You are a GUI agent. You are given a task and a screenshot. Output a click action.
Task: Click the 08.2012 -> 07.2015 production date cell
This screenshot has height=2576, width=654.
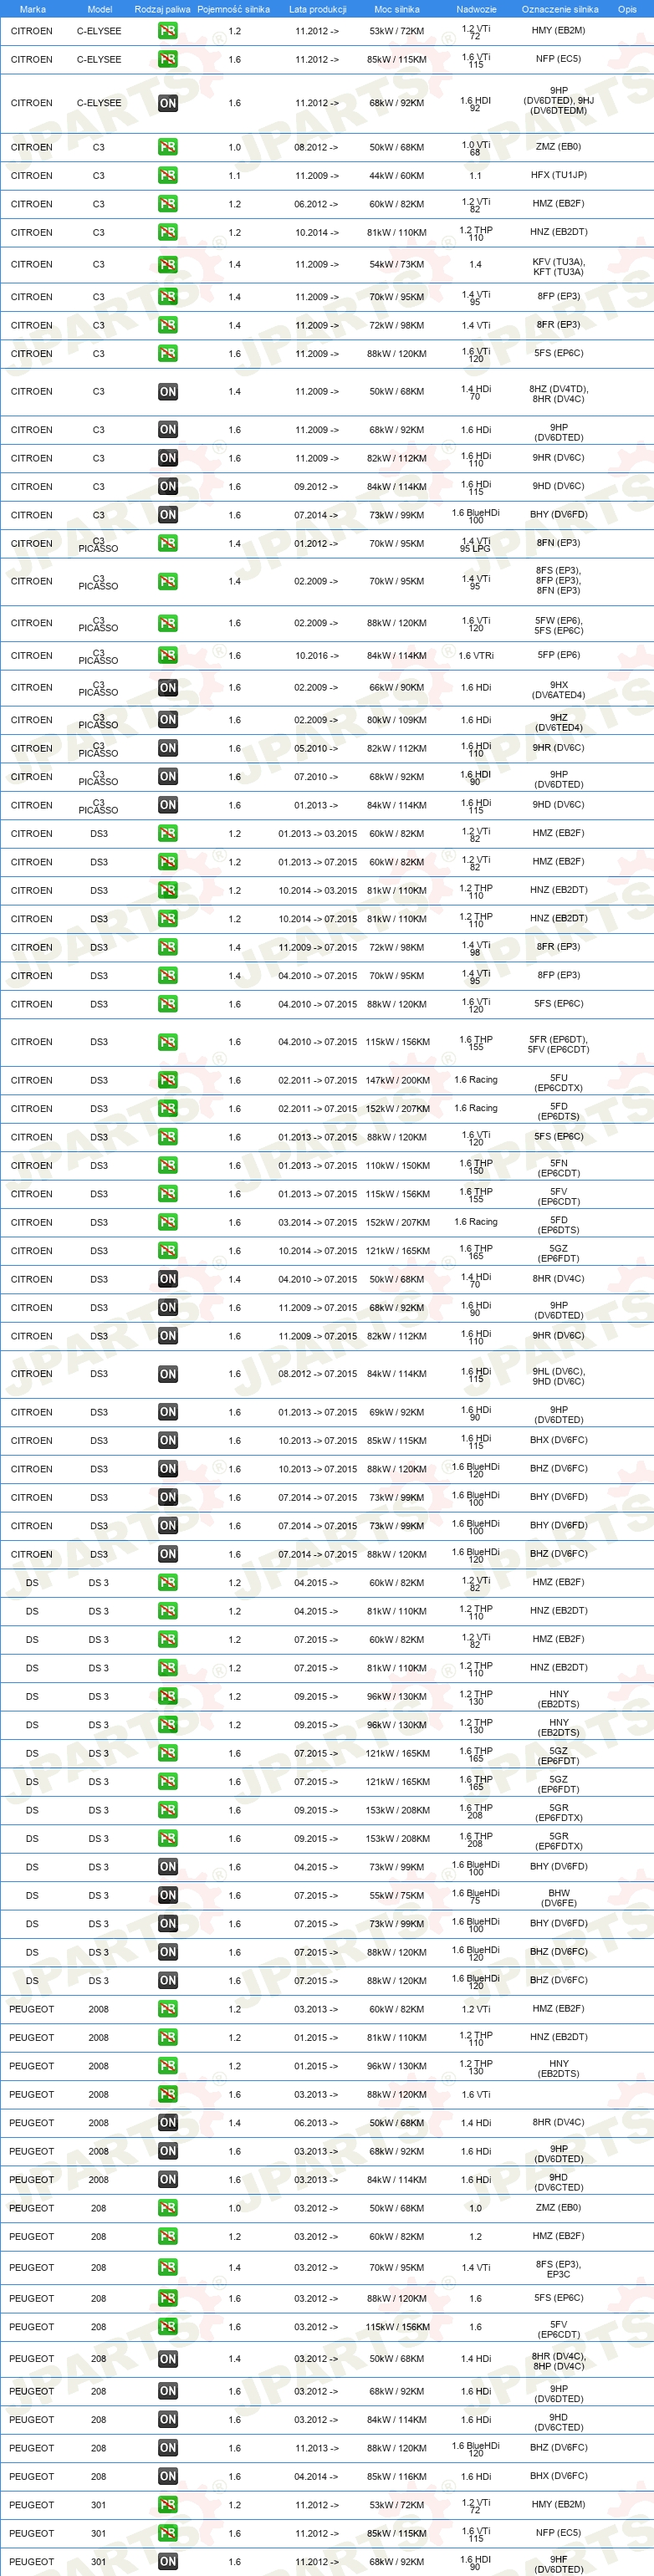[x=317, y=1374]
